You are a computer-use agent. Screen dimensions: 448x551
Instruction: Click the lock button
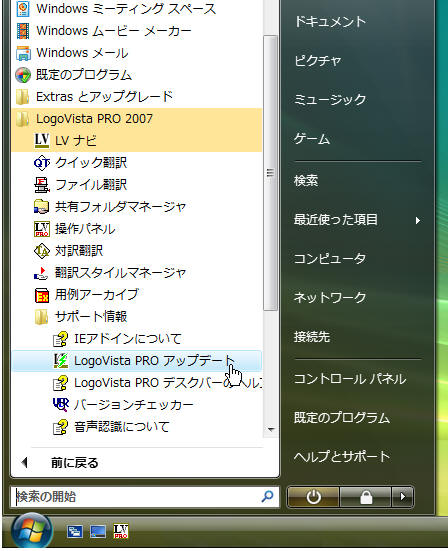pyautogui.click(x=366, y=497)
